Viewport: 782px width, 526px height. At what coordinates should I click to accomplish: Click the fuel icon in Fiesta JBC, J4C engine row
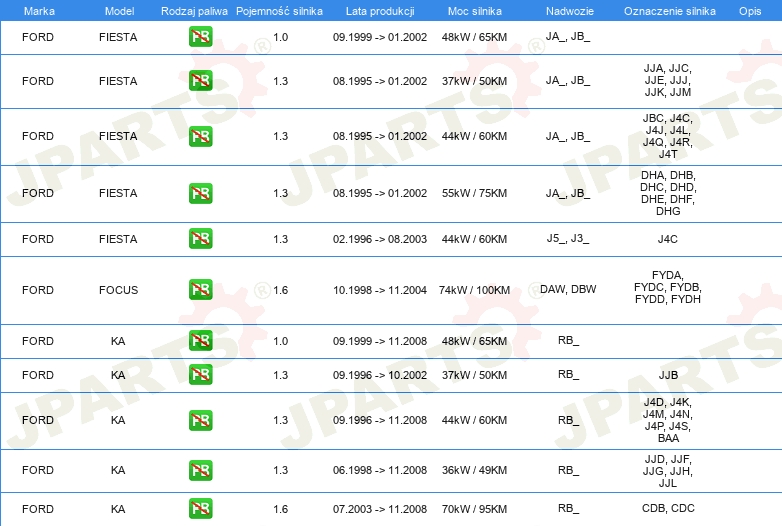[200, 137]
